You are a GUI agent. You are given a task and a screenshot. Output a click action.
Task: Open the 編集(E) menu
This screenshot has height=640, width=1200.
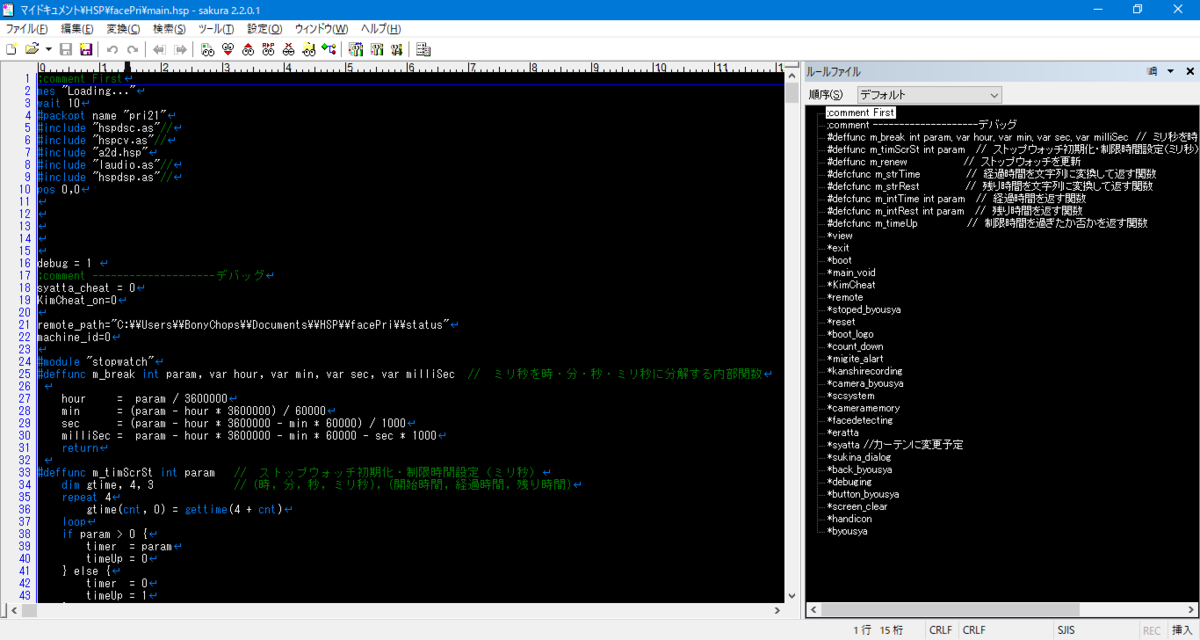[77, 29]
